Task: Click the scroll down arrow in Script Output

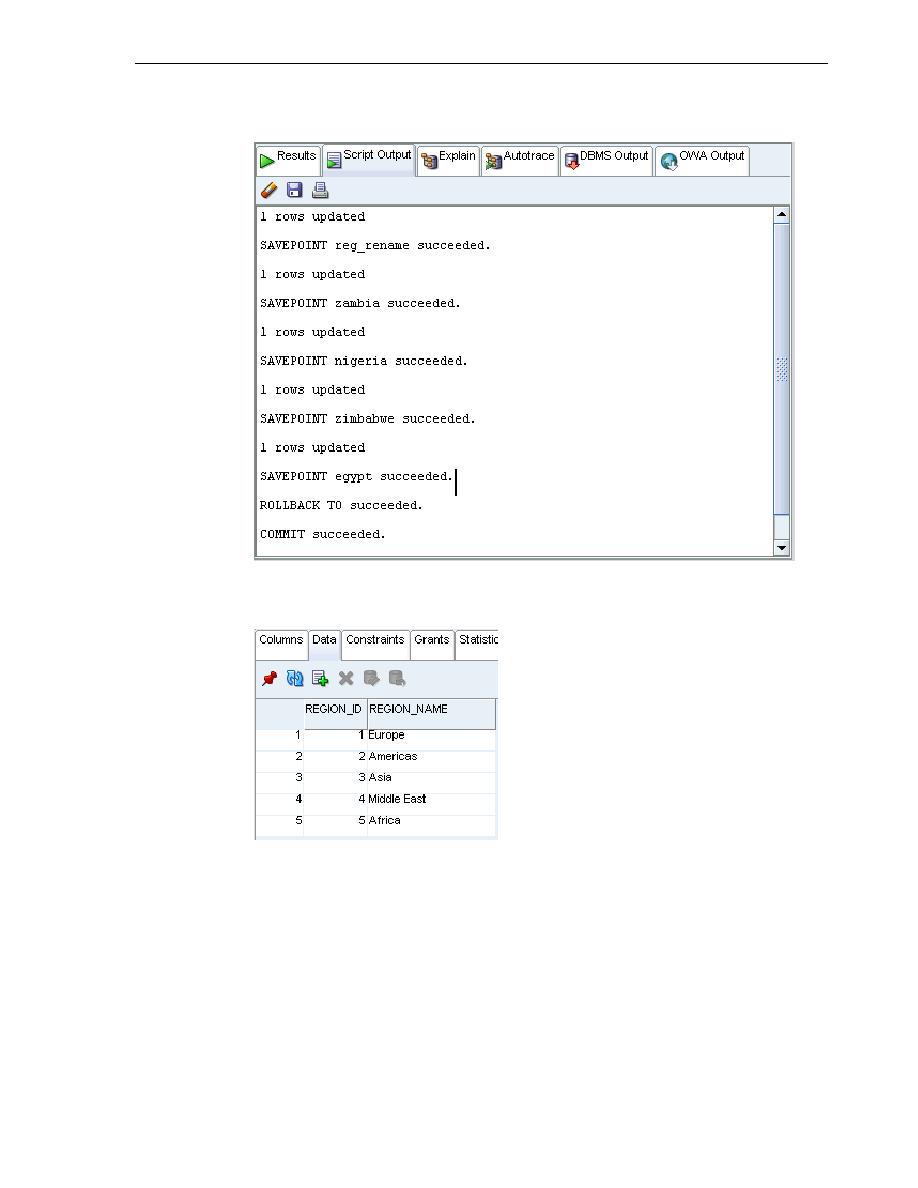Action: [782, 548]
